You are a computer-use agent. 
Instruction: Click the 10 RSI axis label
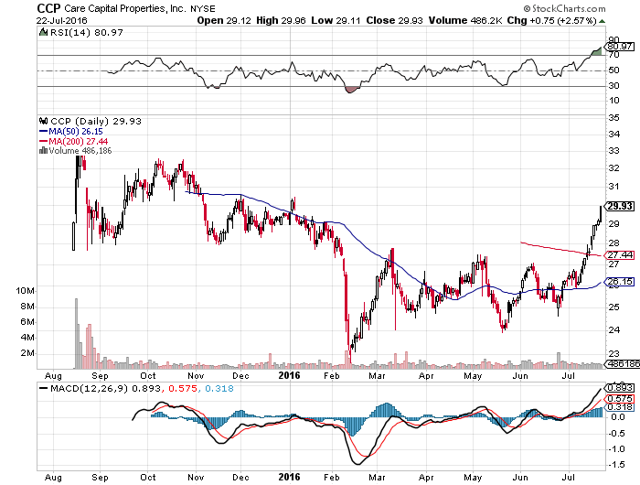coord(614,100)
